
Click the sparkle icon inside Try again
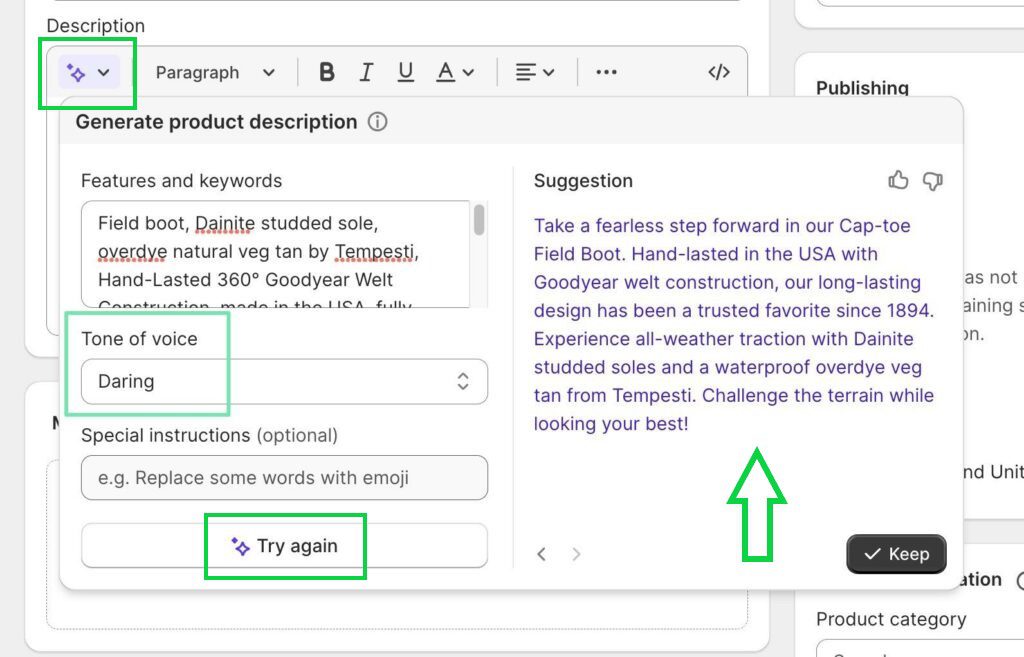coord(240,546)
